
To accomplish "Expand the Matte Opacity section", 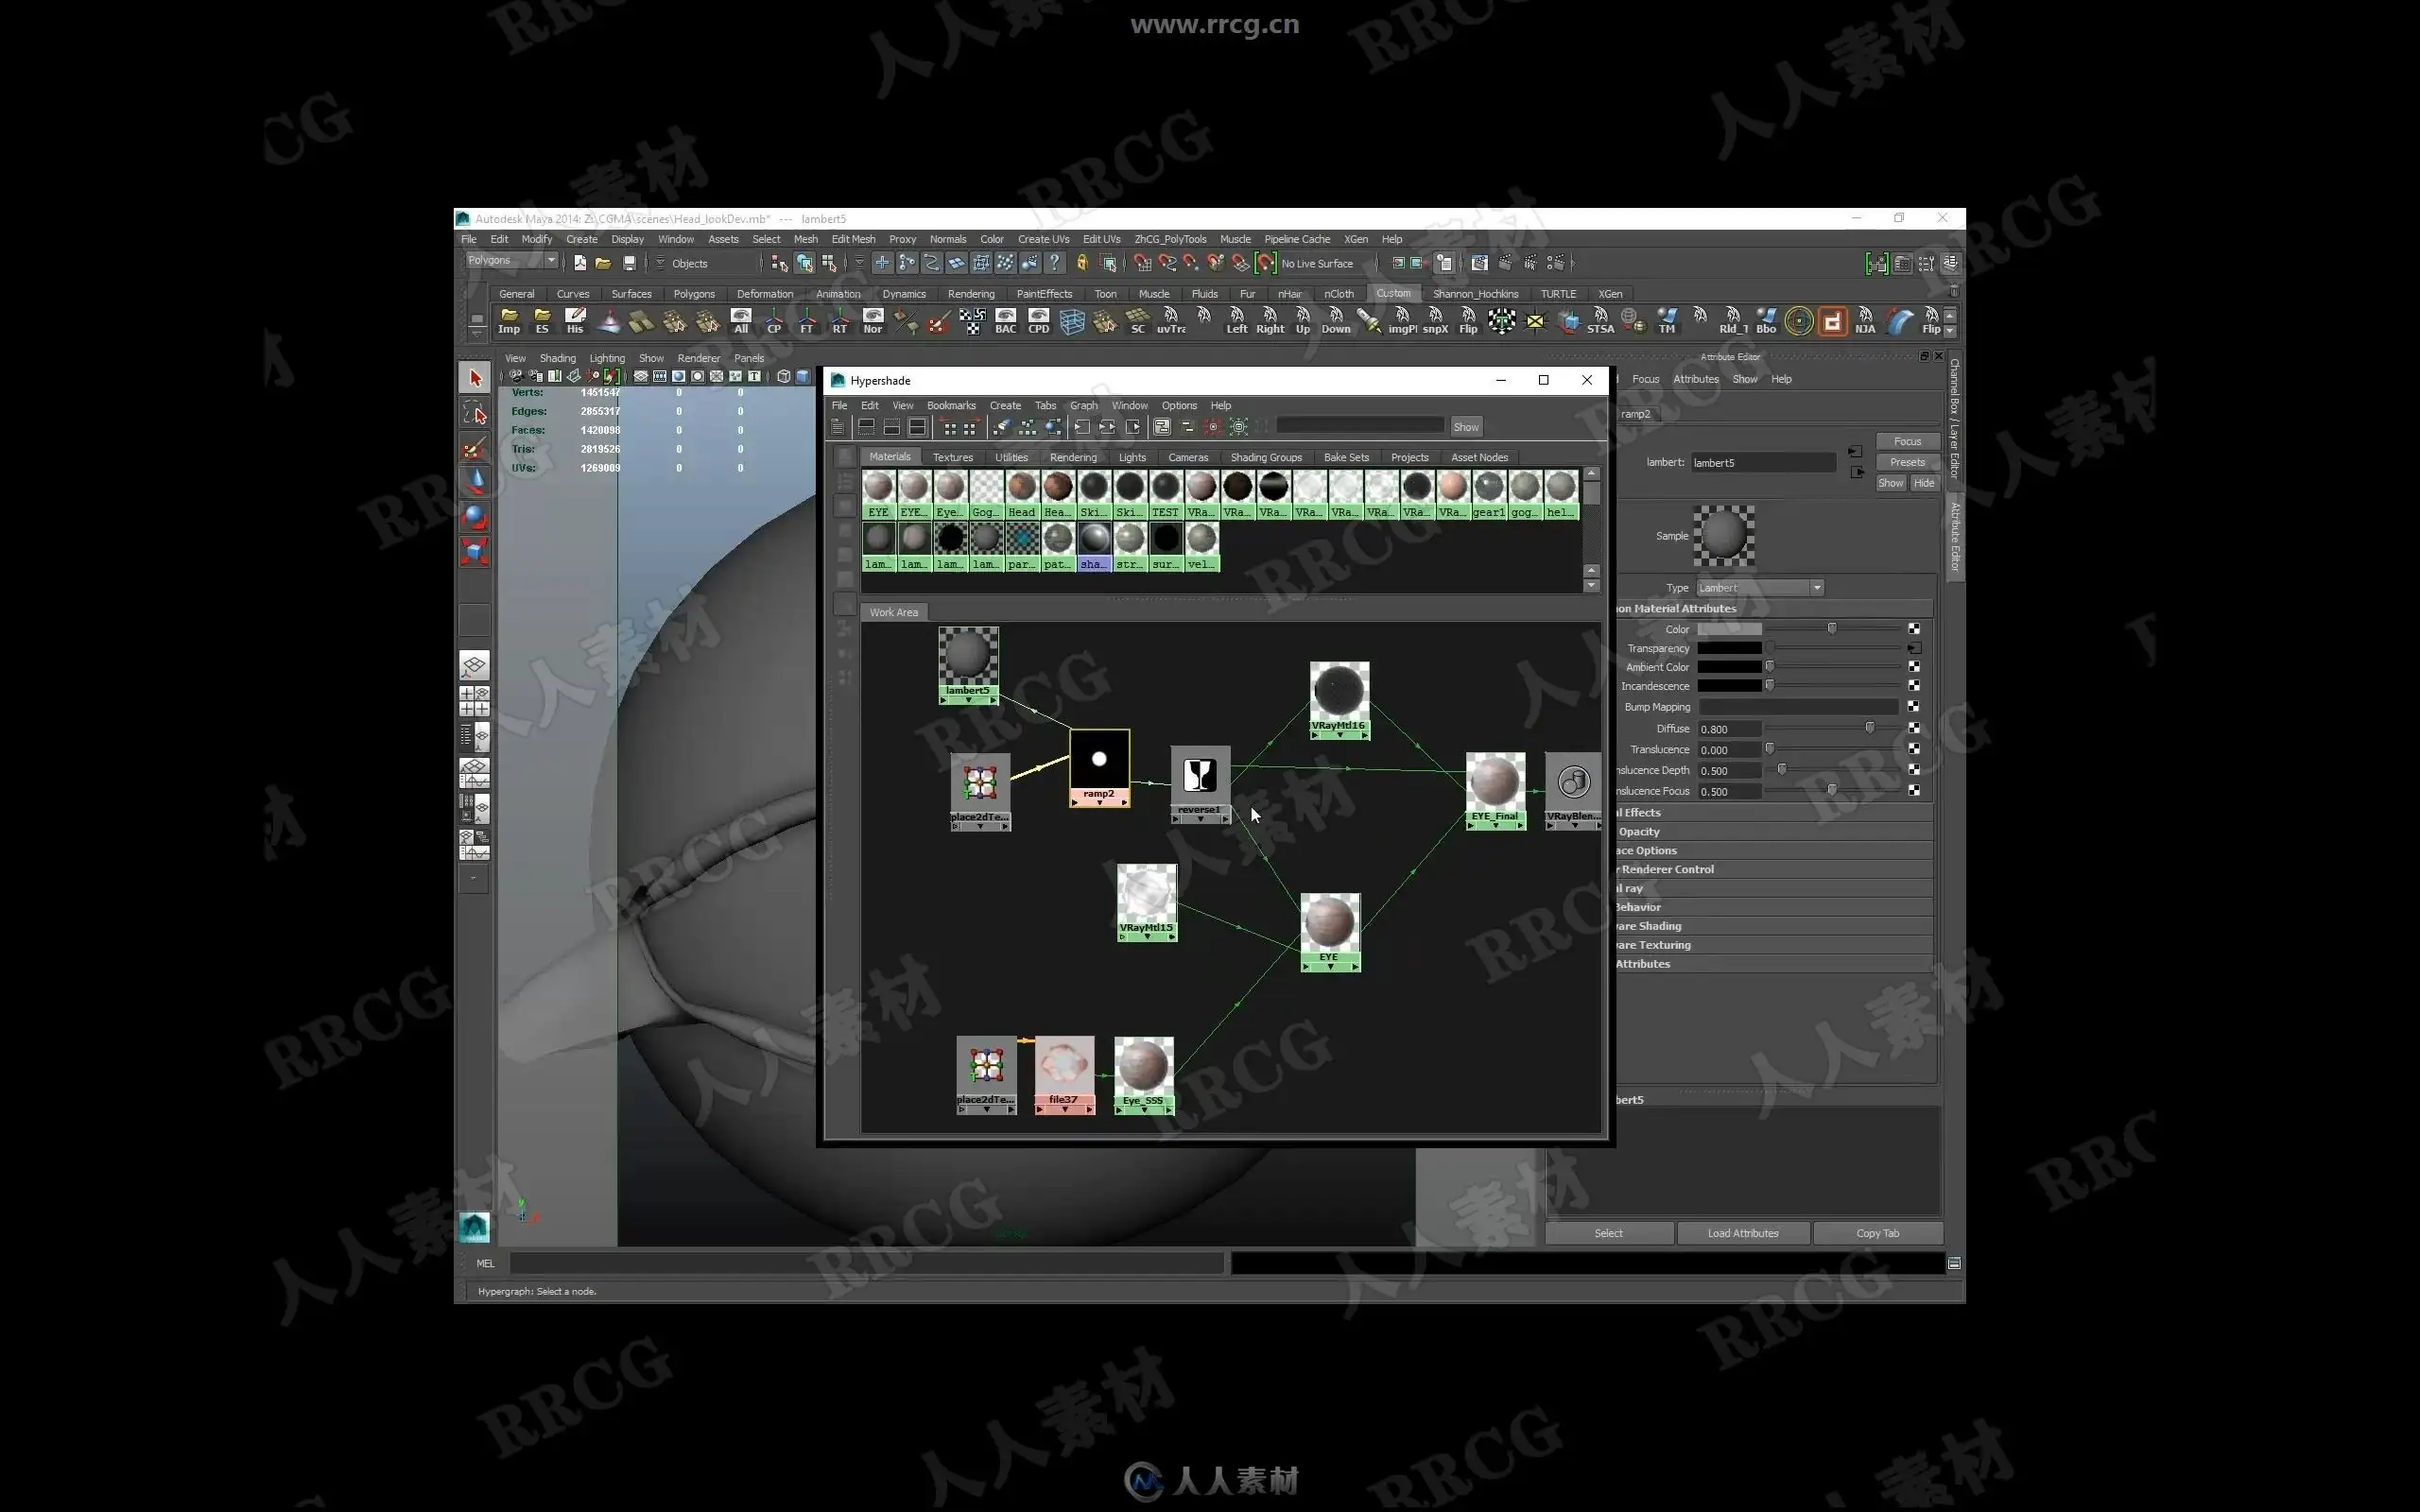I will pos(1774,831).
